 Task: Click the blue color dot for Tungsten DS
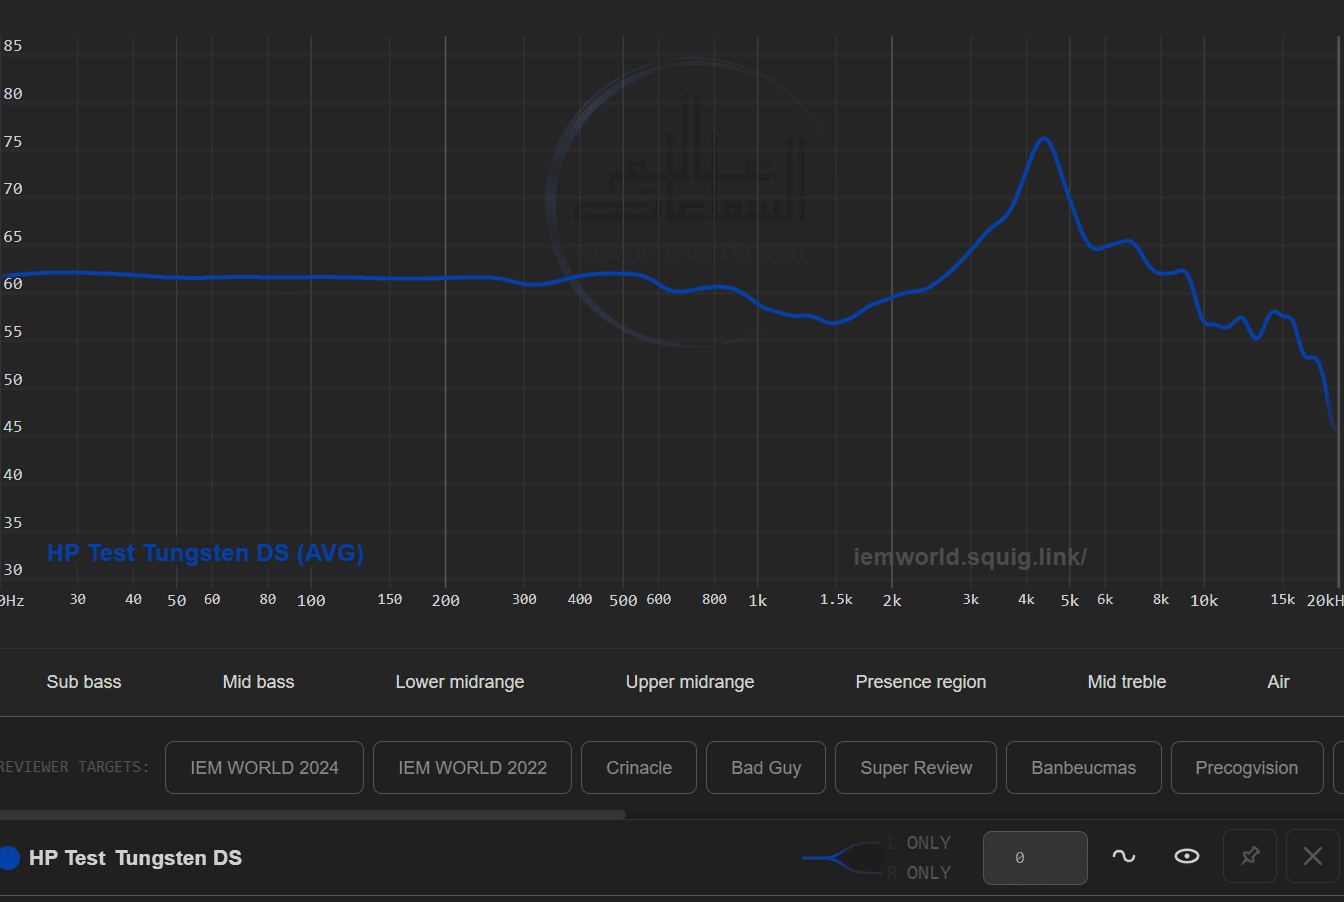point(9,858)
